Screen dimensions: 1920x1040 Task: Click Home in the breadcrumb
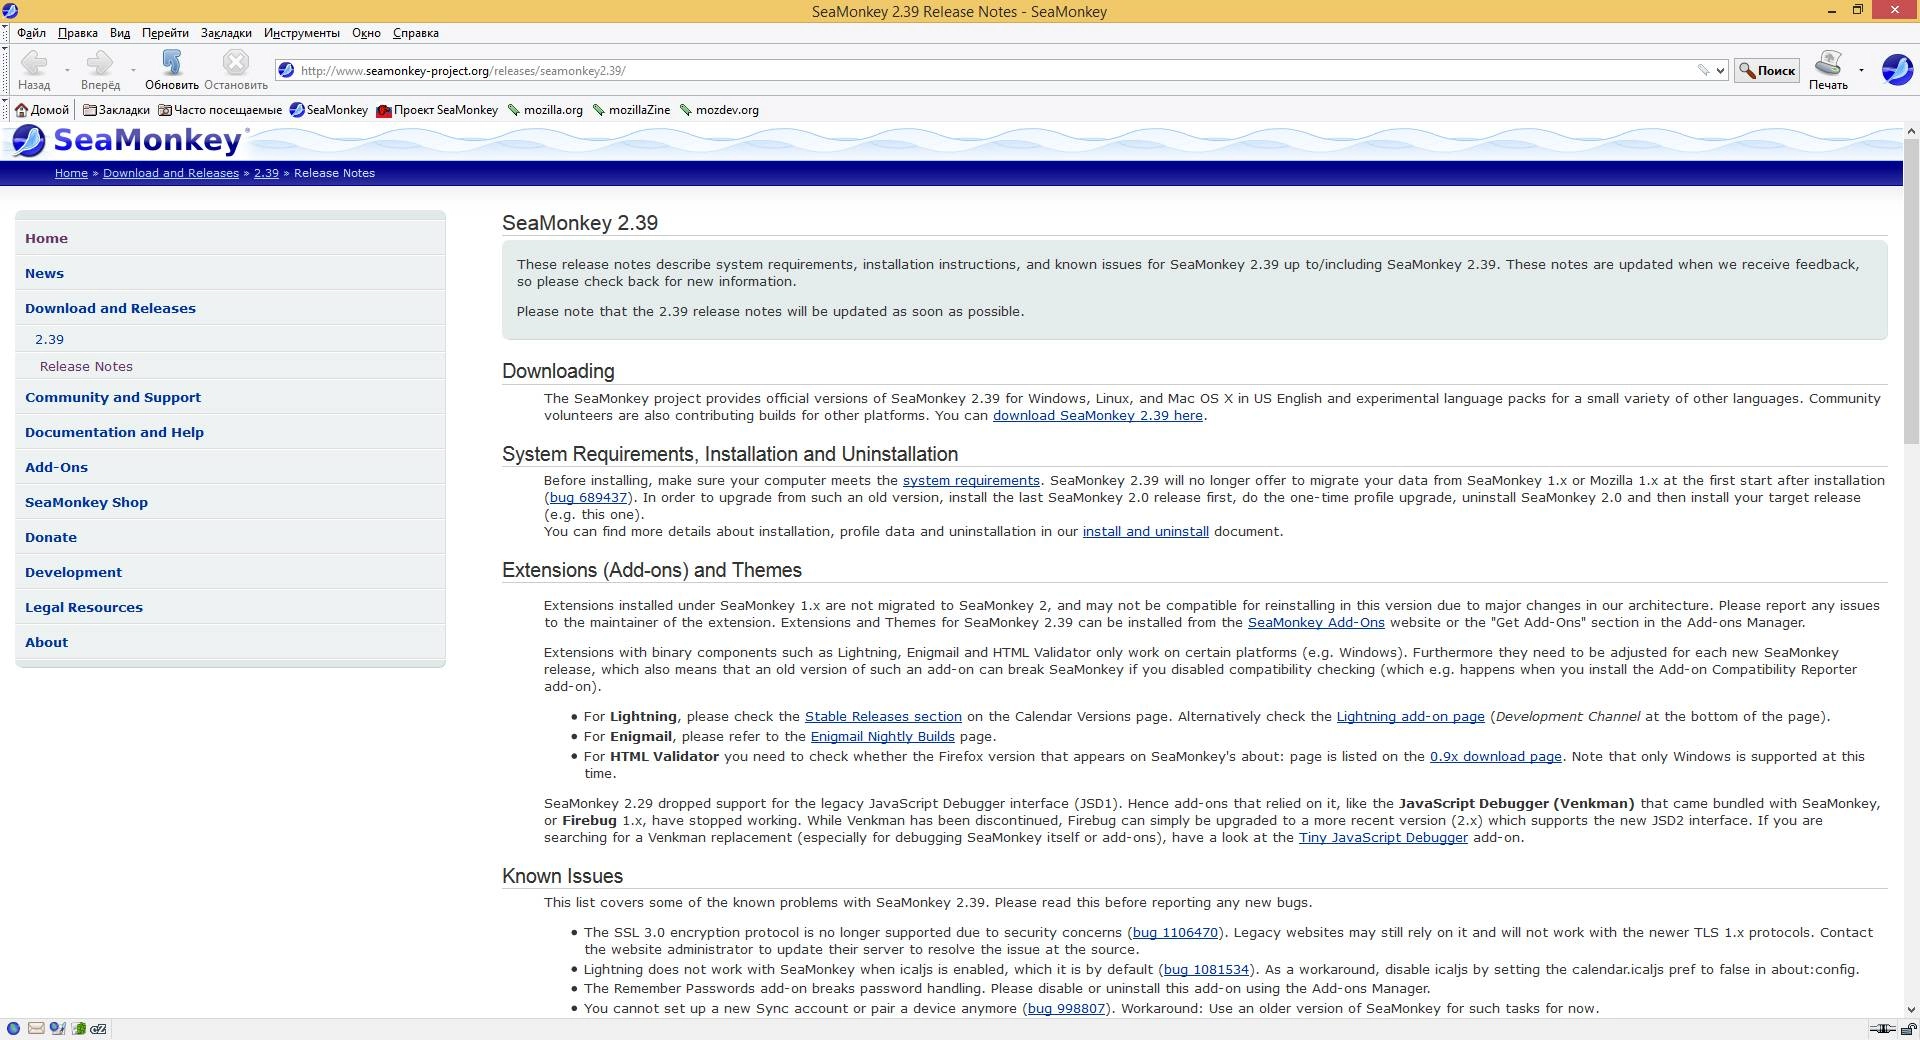tap(71, 173)
